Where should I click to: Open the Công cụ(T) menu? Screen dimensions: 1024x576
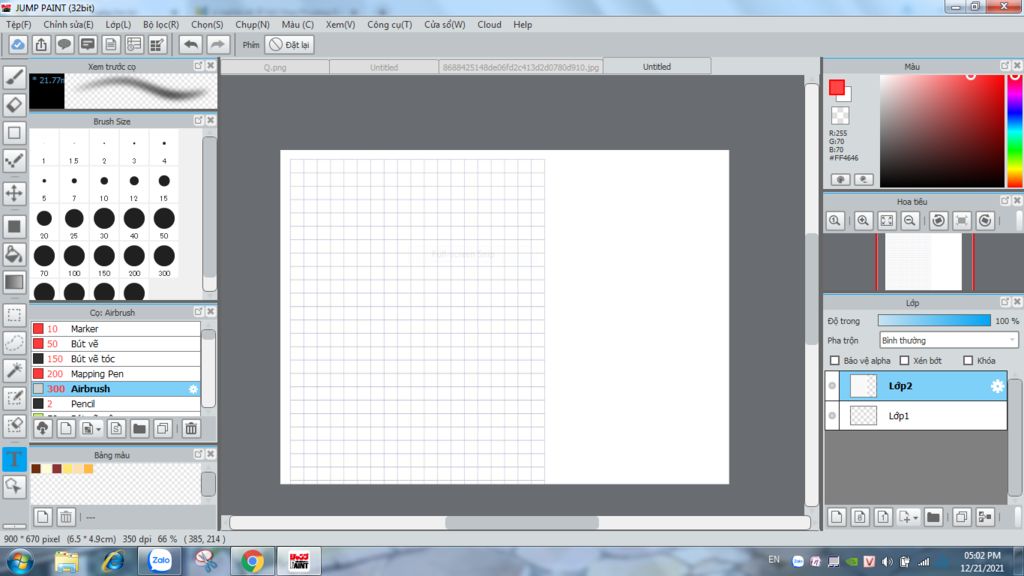tap(389, 24)
